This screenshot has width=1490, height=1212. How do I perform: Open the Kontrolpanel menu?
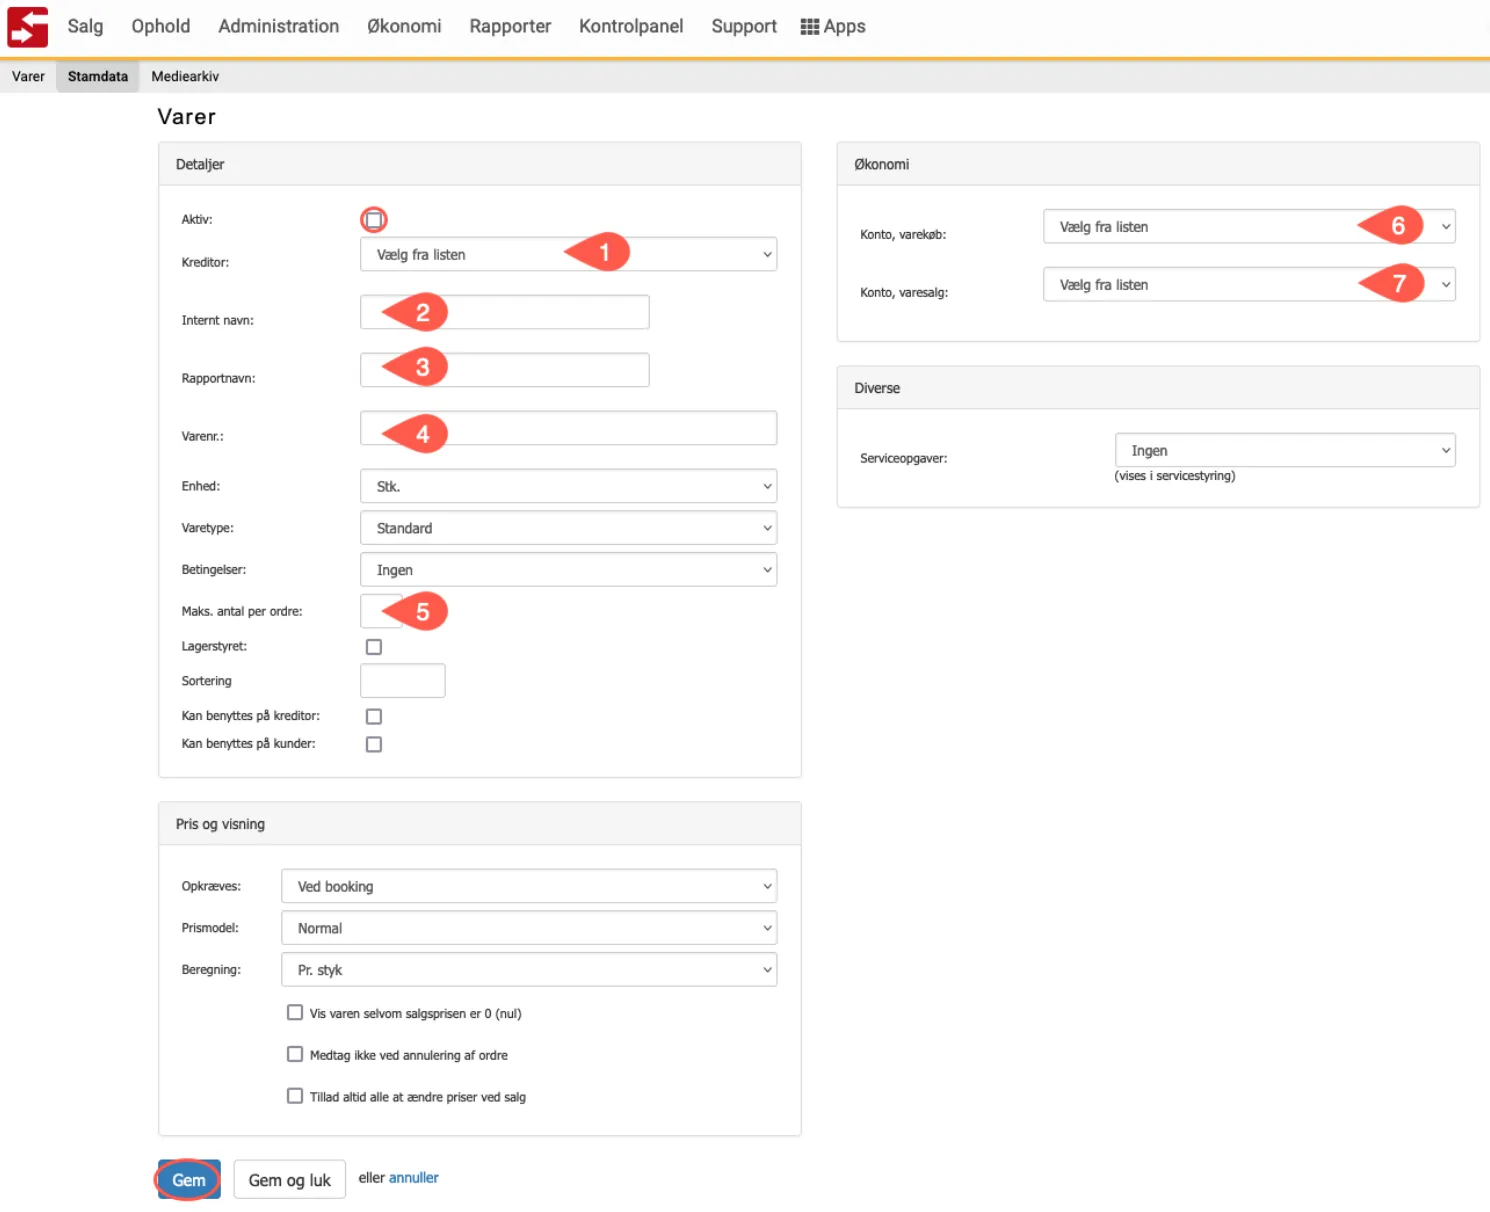(x=631, y=27)
